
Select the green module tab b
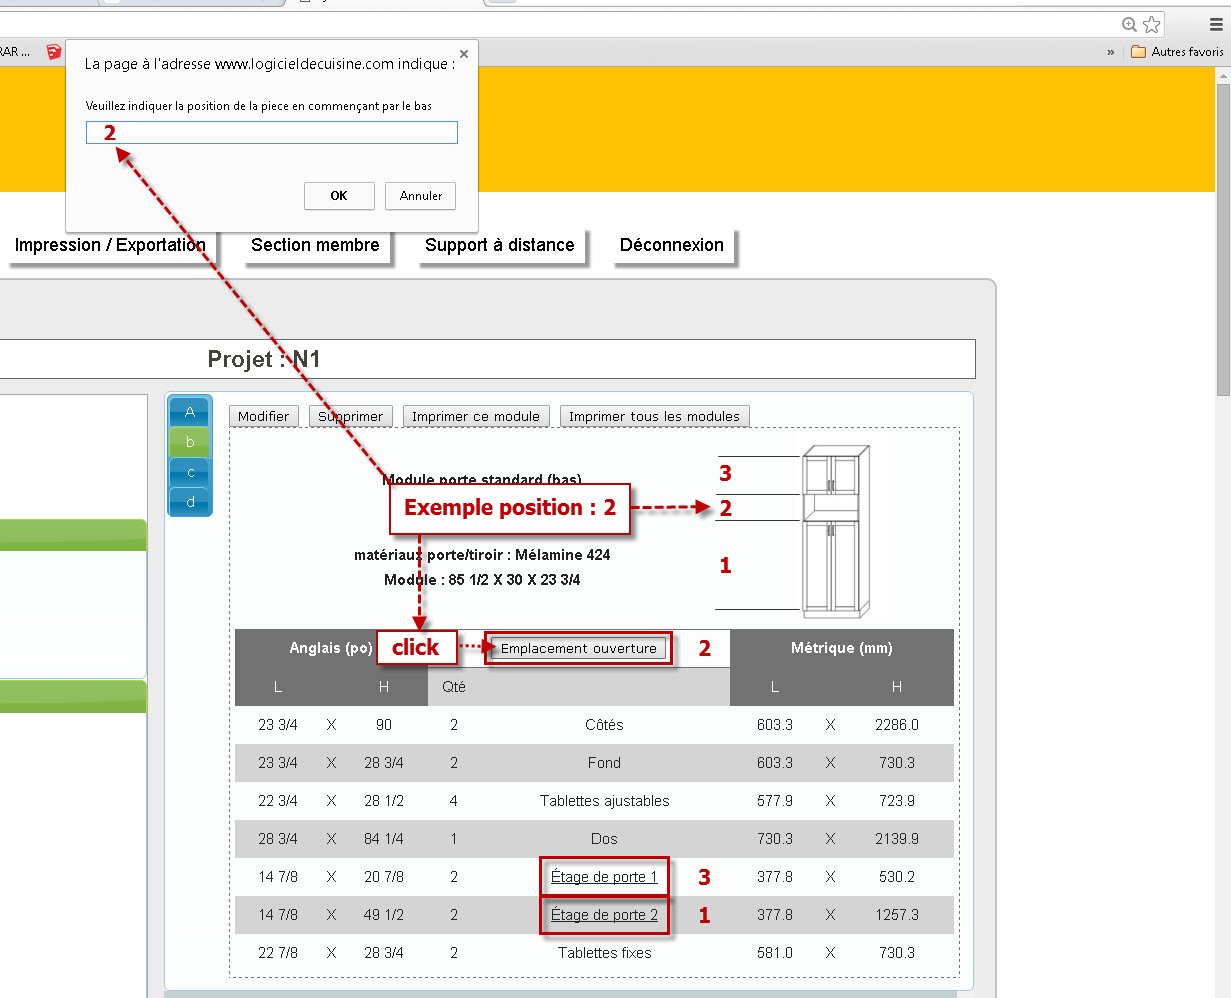coord(190,442)
